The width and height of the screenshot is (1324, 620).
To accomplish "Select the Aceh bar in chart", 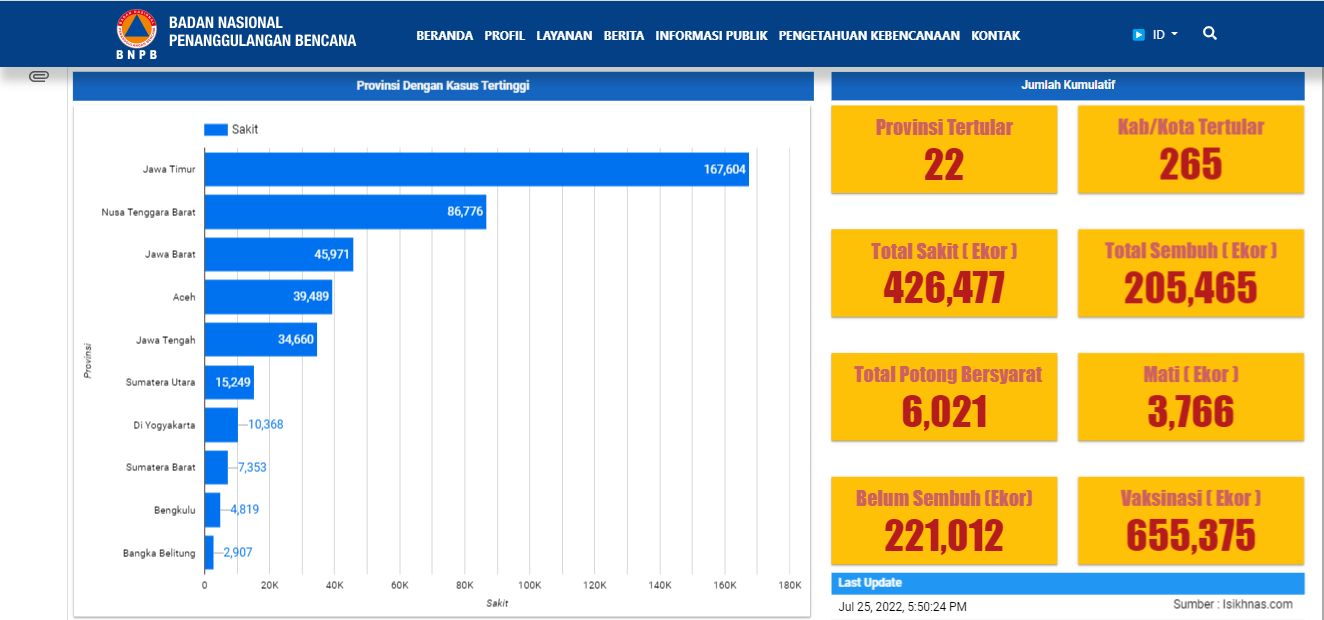I will [x=268, y=297].
